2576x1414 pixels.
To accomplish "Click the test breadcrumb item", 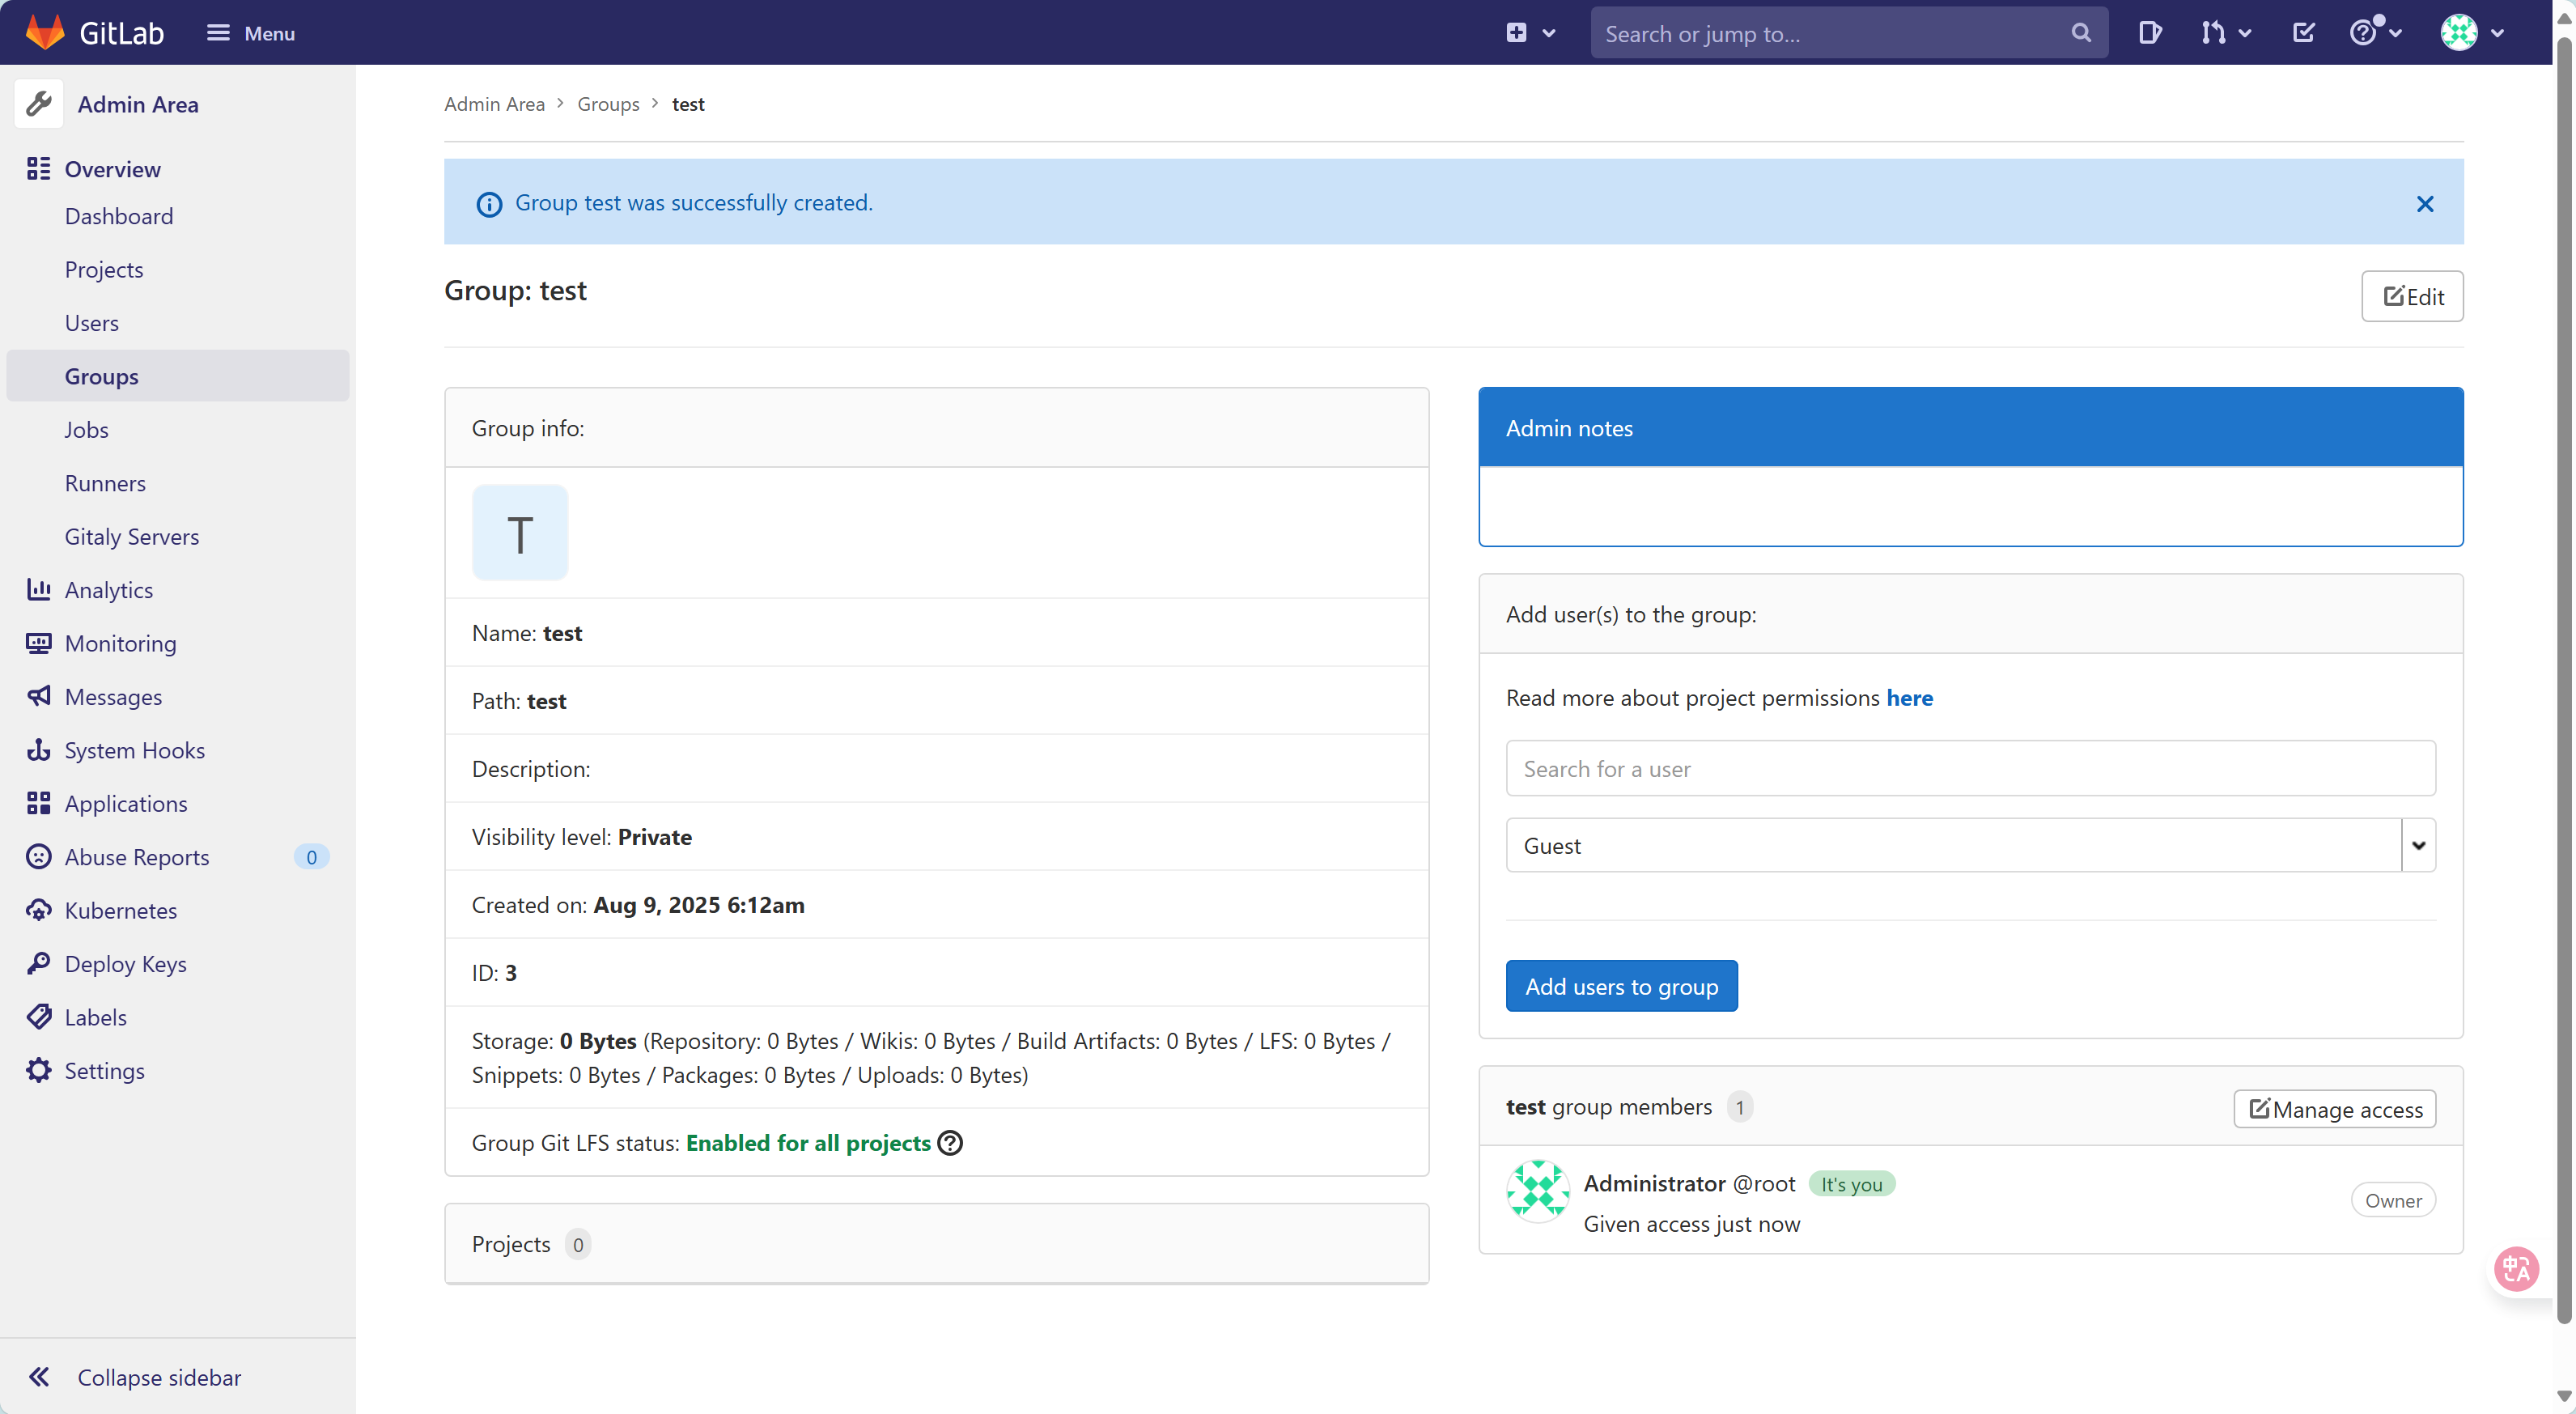I will [688, 104].
